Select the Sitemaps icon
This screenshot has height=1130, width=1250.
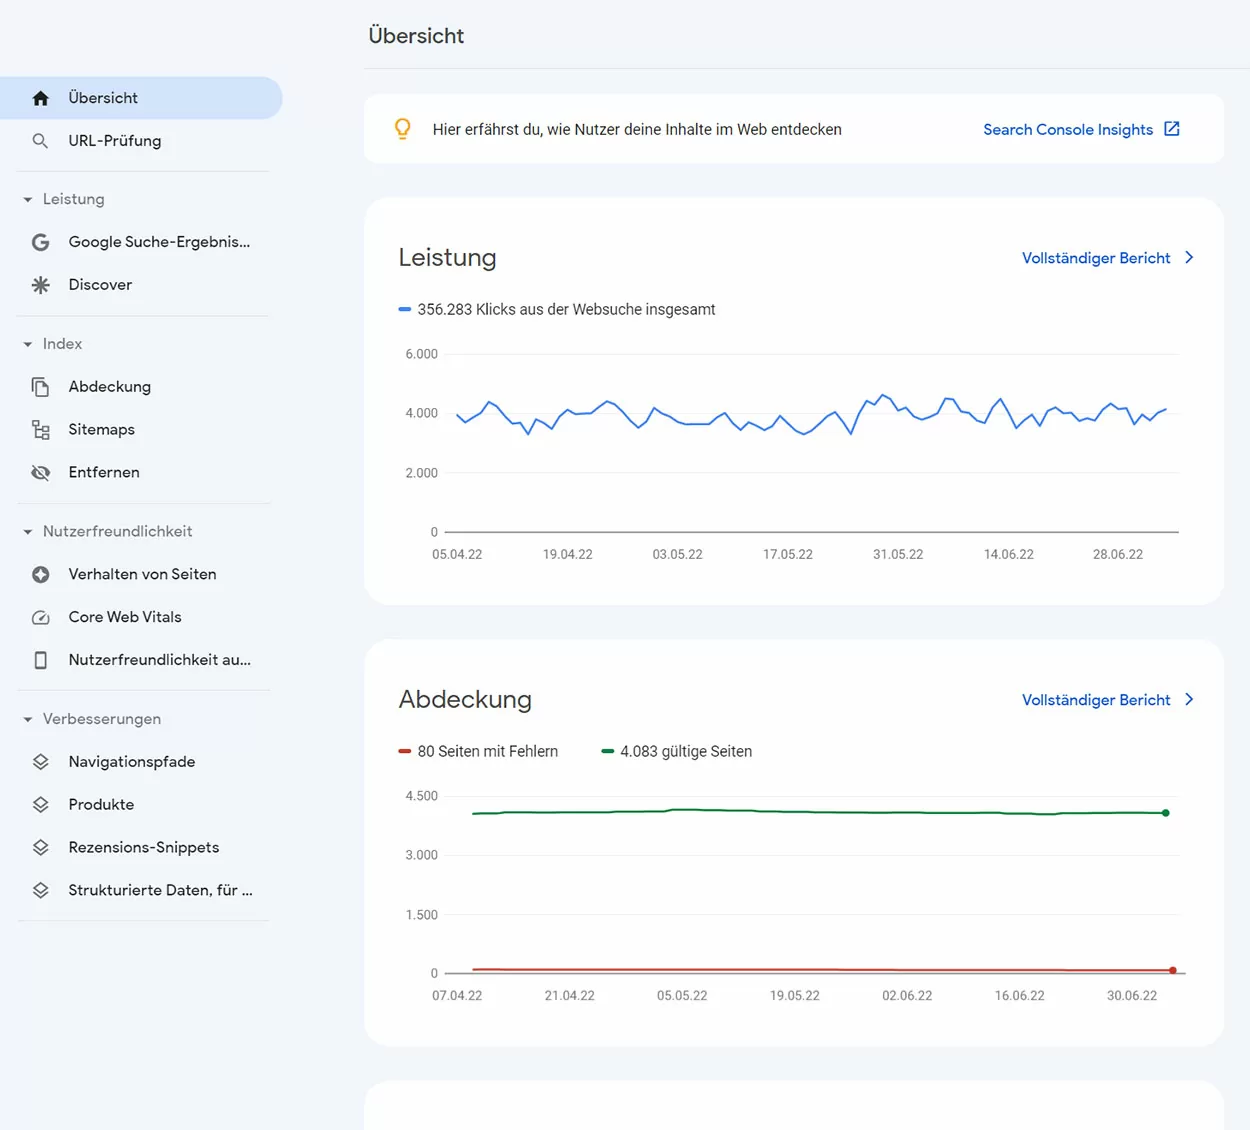[x=40, y=429]
